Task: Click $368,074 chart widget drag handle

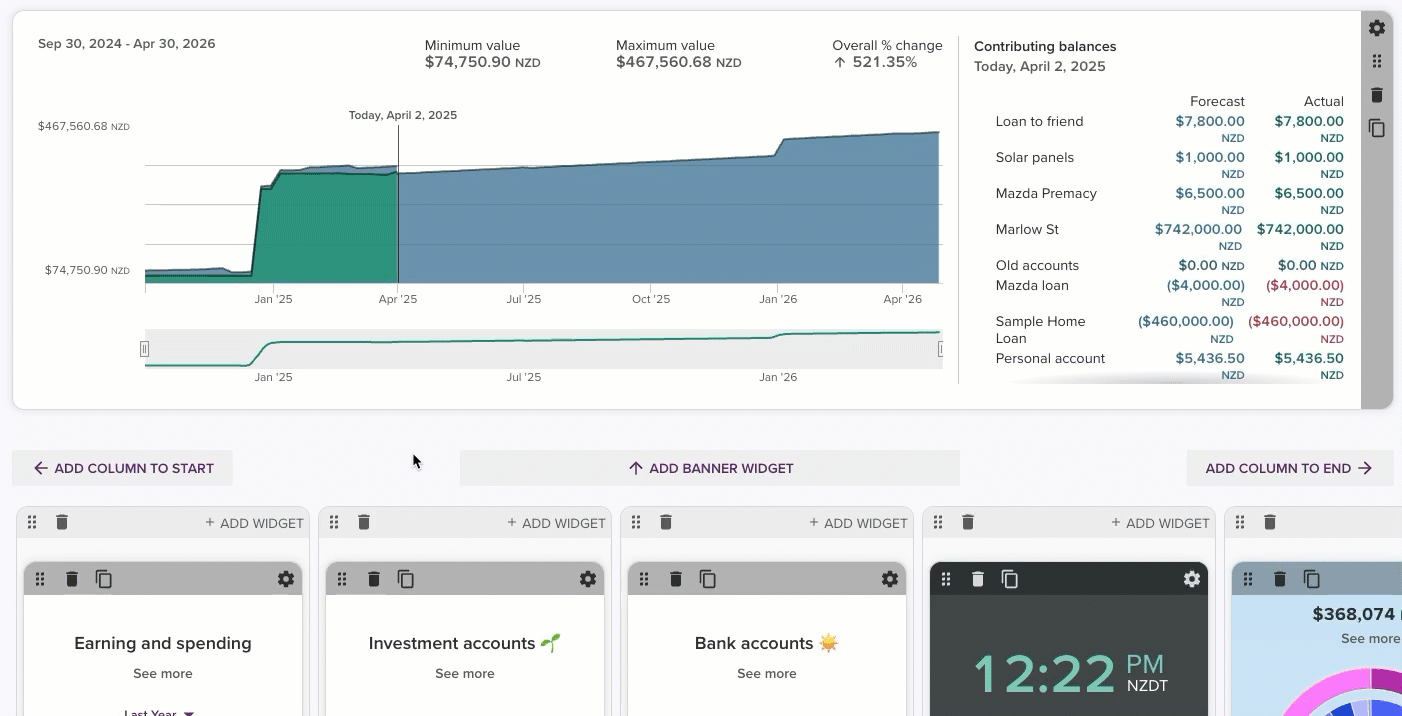Action: [1248, 579]
